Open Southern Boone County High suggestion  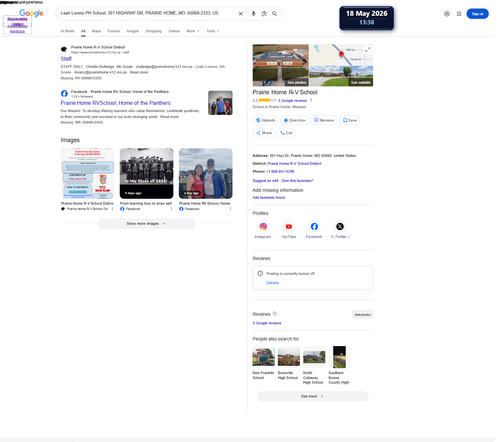pyautogui.click(x=339, y=366)
